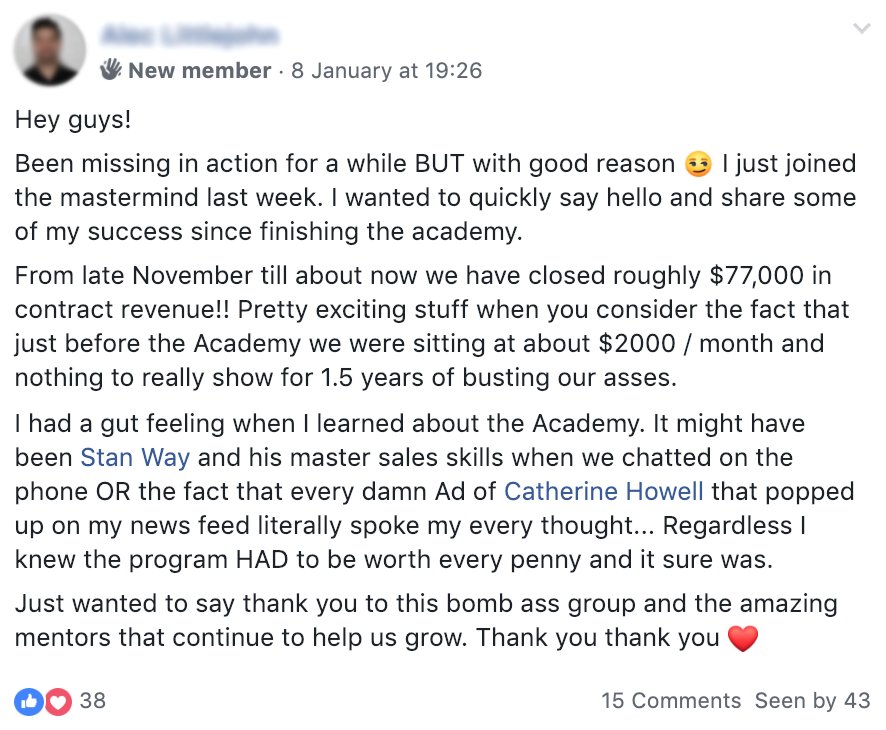Click the blue thumbs-up Like reaction icon
Image resolution: width=886 pixels, height=730 pixels.
click(29, 701)
